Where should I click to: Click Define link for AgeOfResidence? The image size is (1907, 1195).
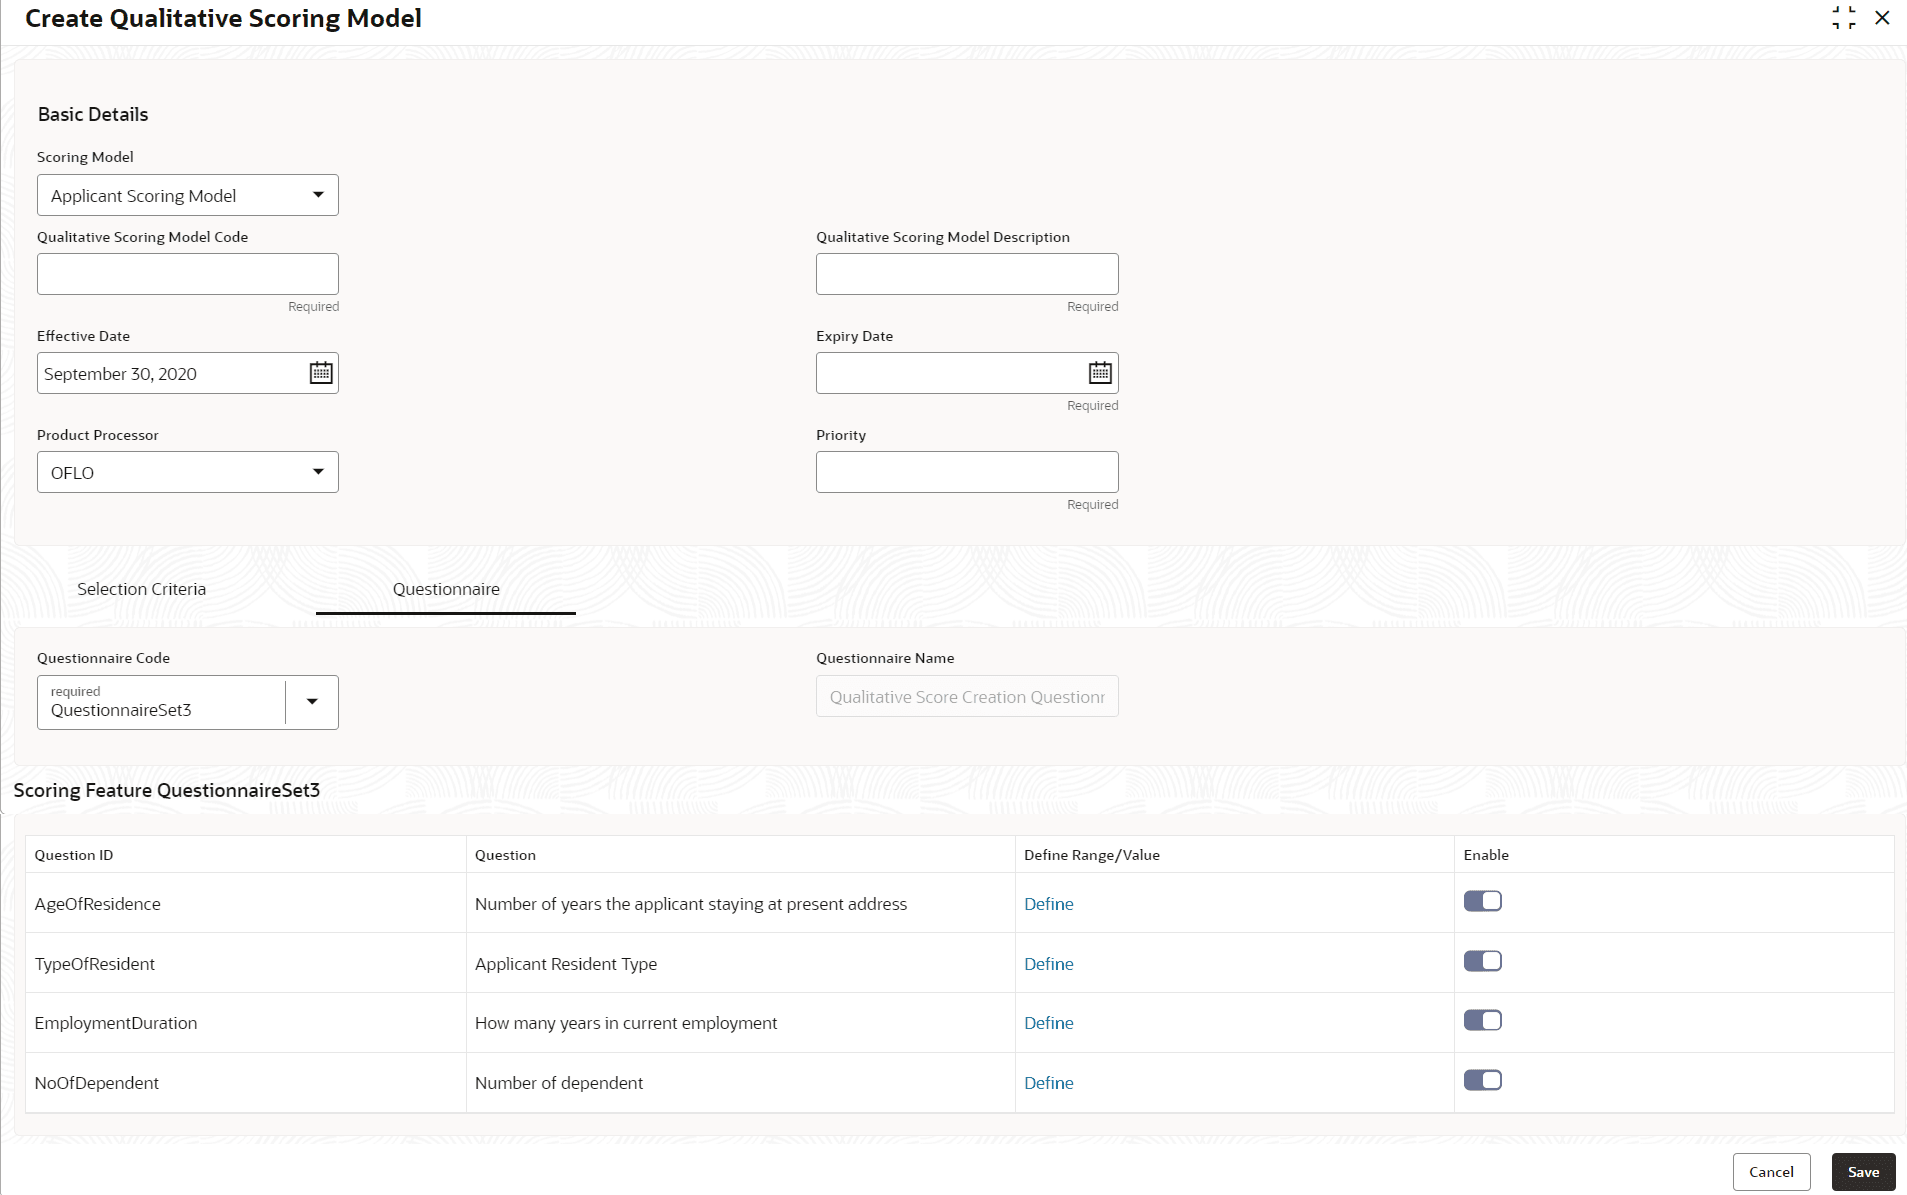1048,904
